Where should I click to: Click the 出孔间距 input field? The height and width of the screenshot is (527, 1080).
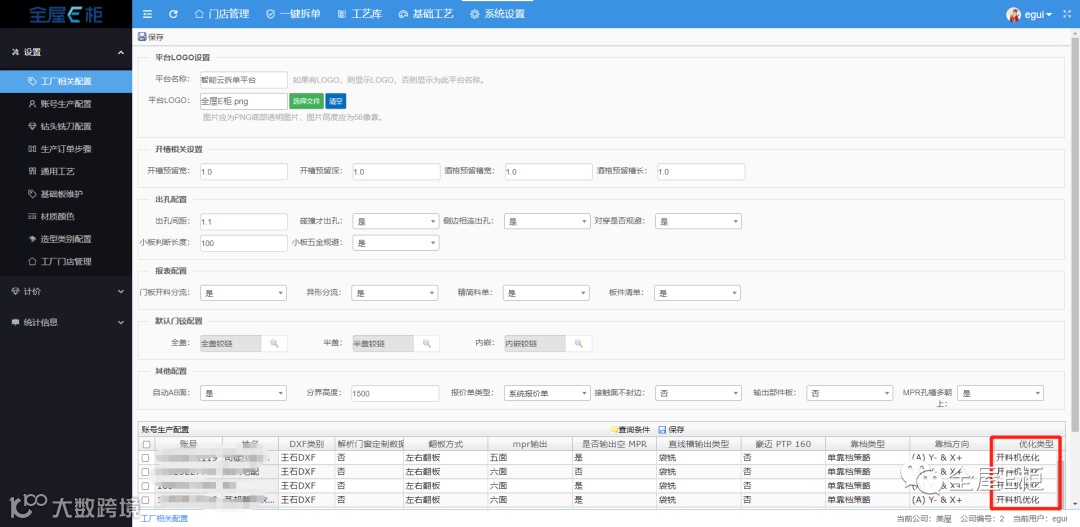243,221
